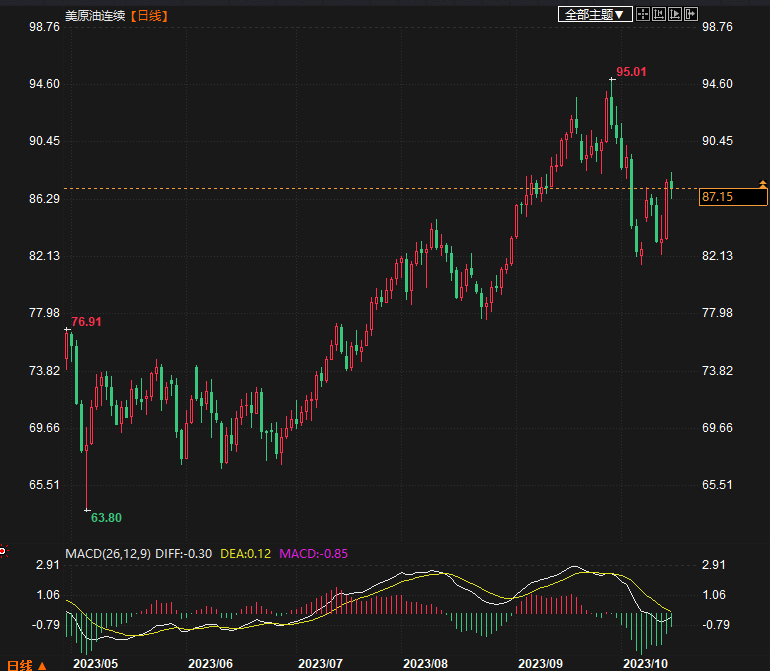This screenshot has height=671, width=770.
Task: Click the white DIFF:-0.30 legend label
Action: click(184, 553)
